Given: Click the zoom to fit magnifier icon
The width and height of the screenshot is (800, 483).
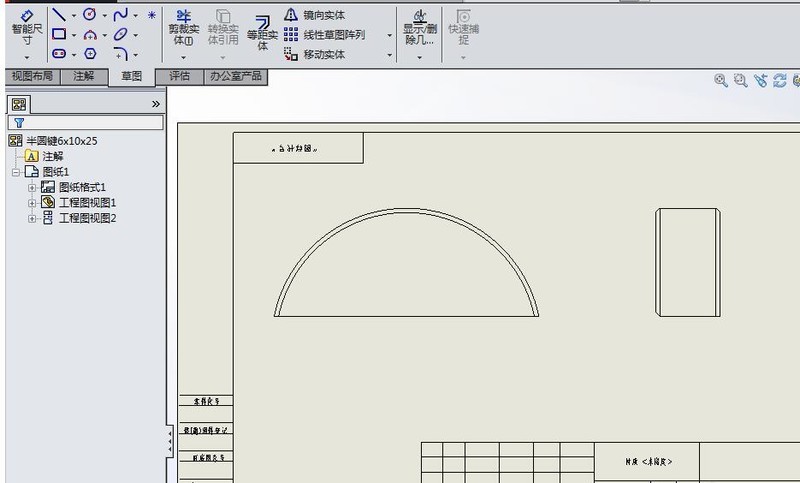Looking at the screenshot, I should coord(720,80).
